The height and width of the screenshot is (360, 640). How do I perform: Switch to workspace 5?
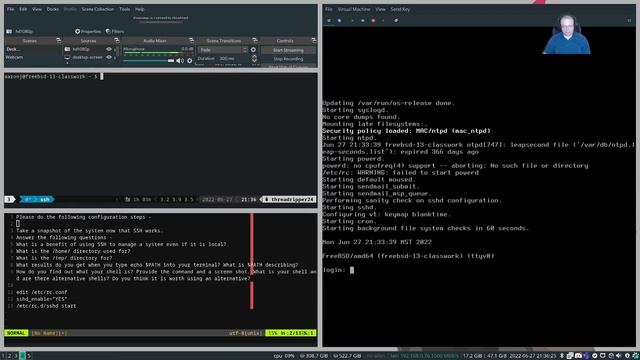tap(29, 356)
